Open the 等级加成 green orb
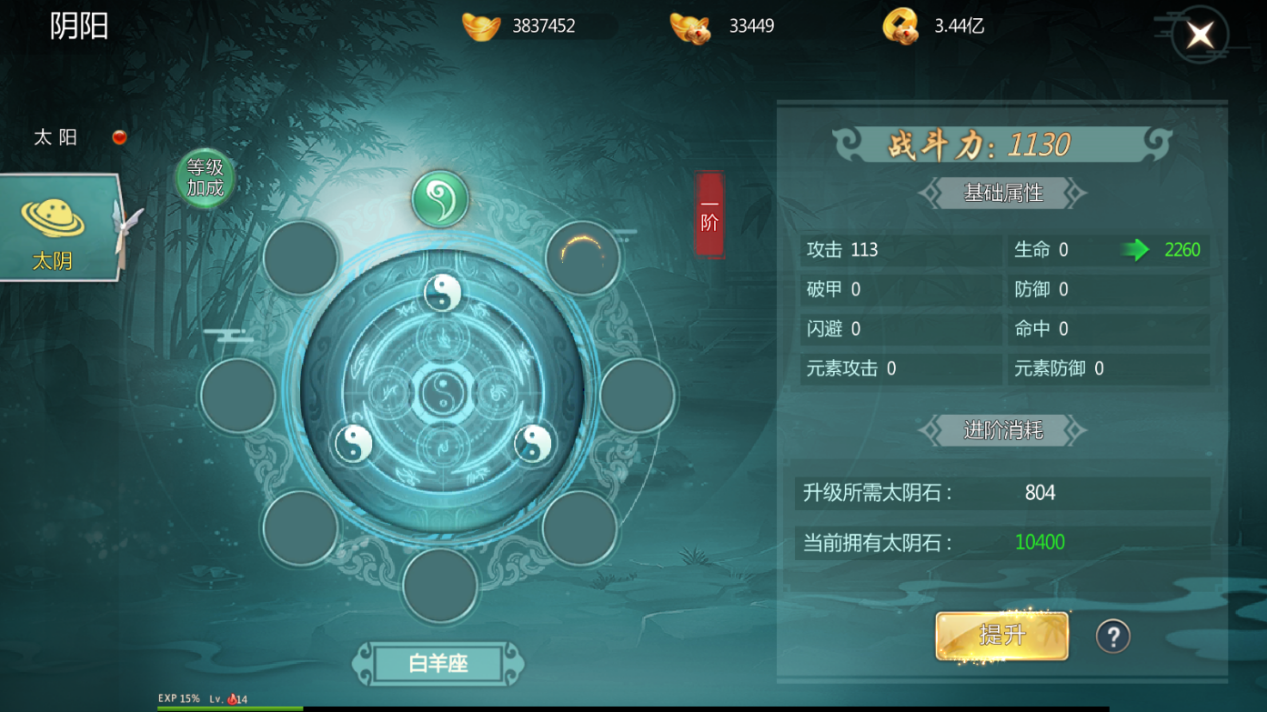Screen dimensions: 1267x712 [x=205, y=179]
